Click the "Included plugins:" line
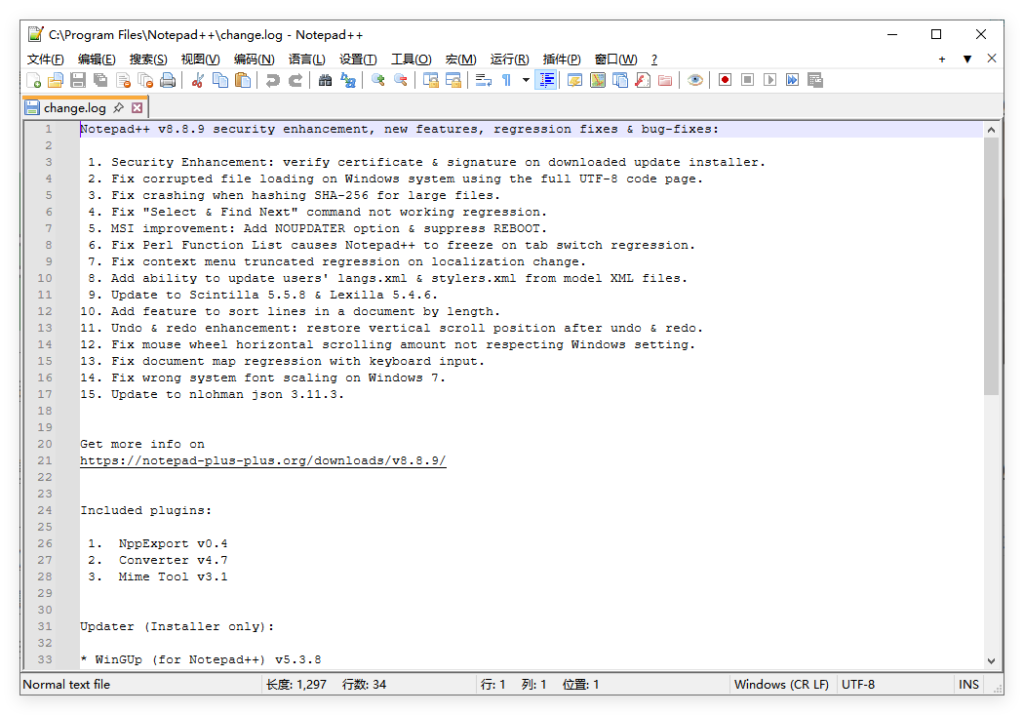1024x715 pixels. point(146,510)
